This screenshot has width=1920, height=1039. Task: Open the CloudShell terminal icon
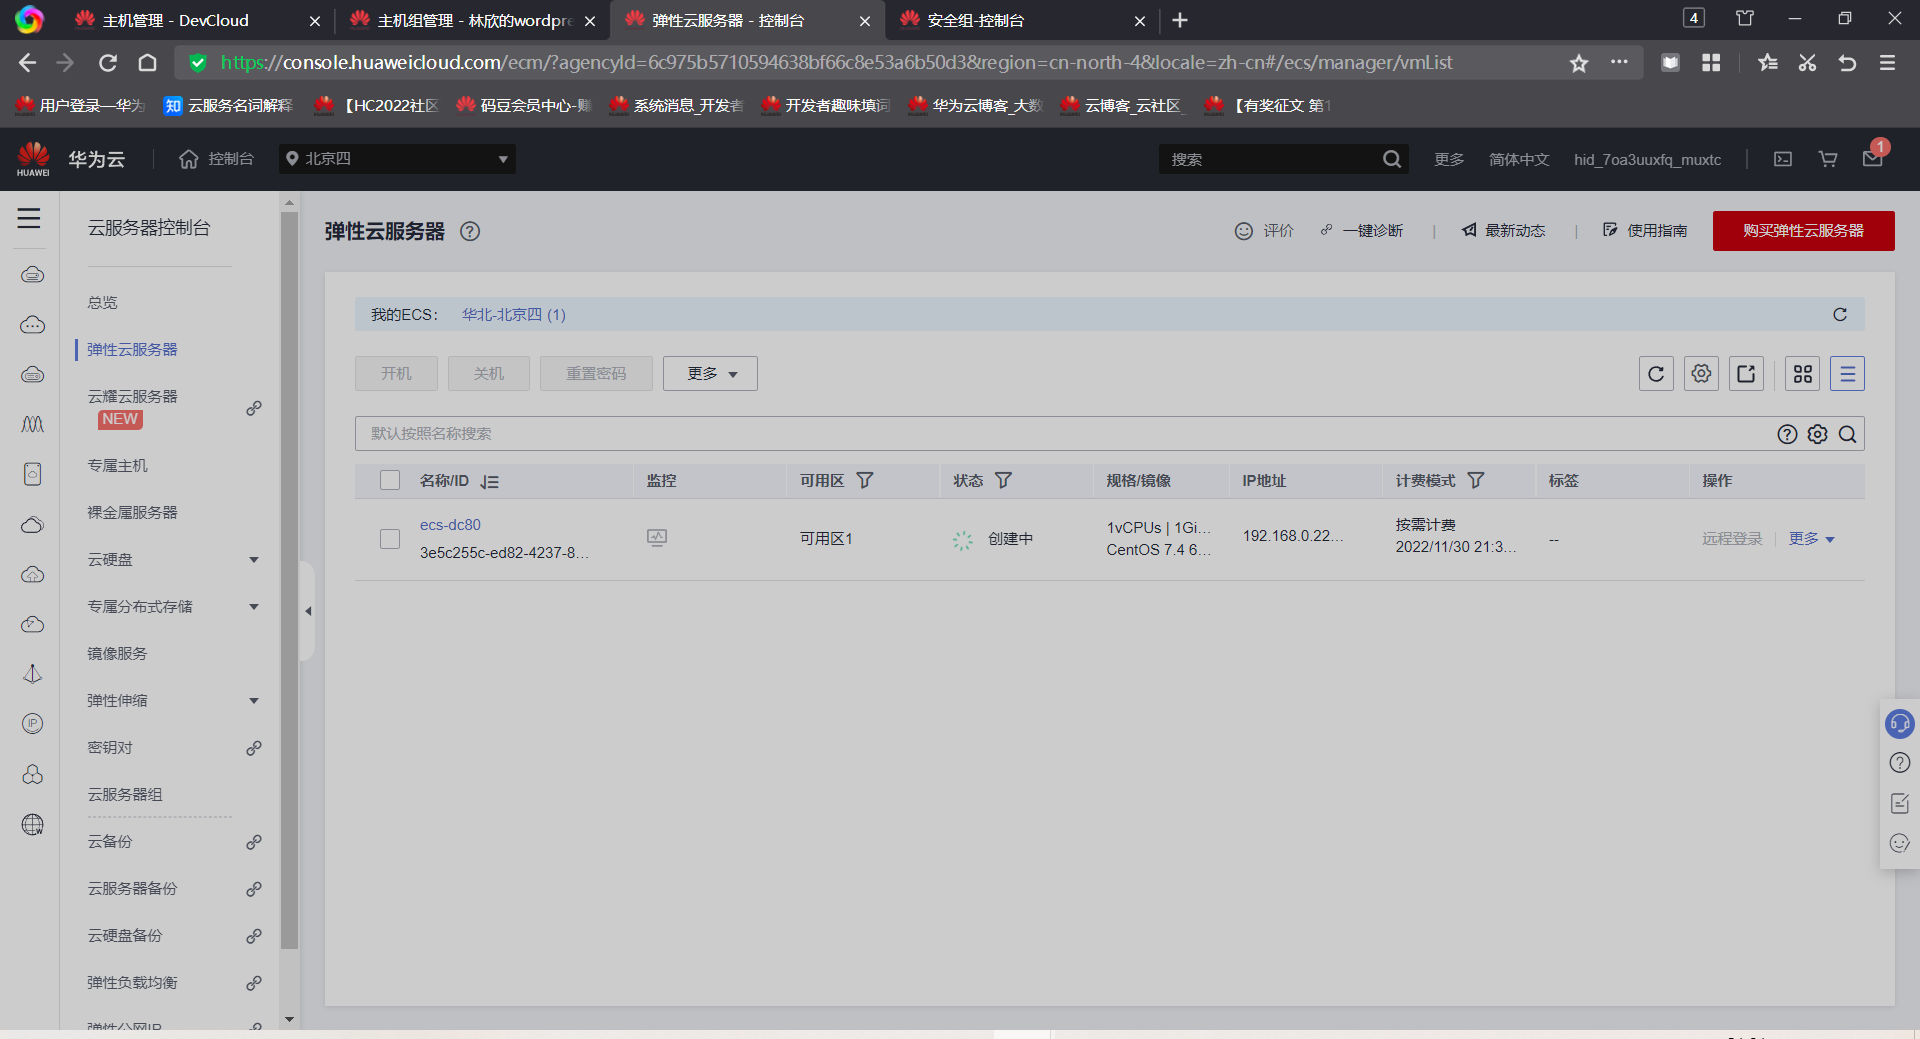(1783, 159)
